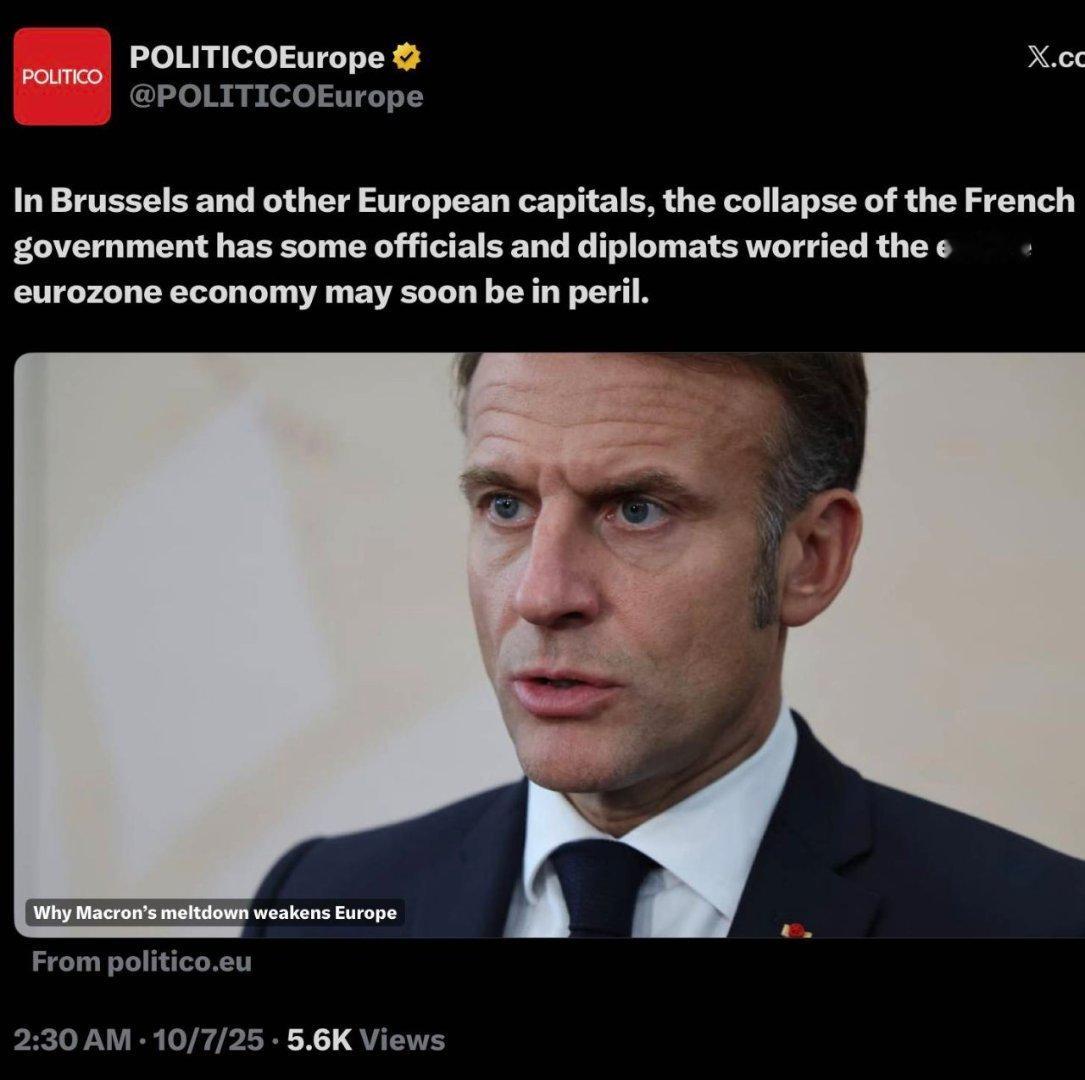The height and width of the screenshot is (1080, 1085).
Task: Tap the dark necktie in the photo
Action: coord(599,889)
